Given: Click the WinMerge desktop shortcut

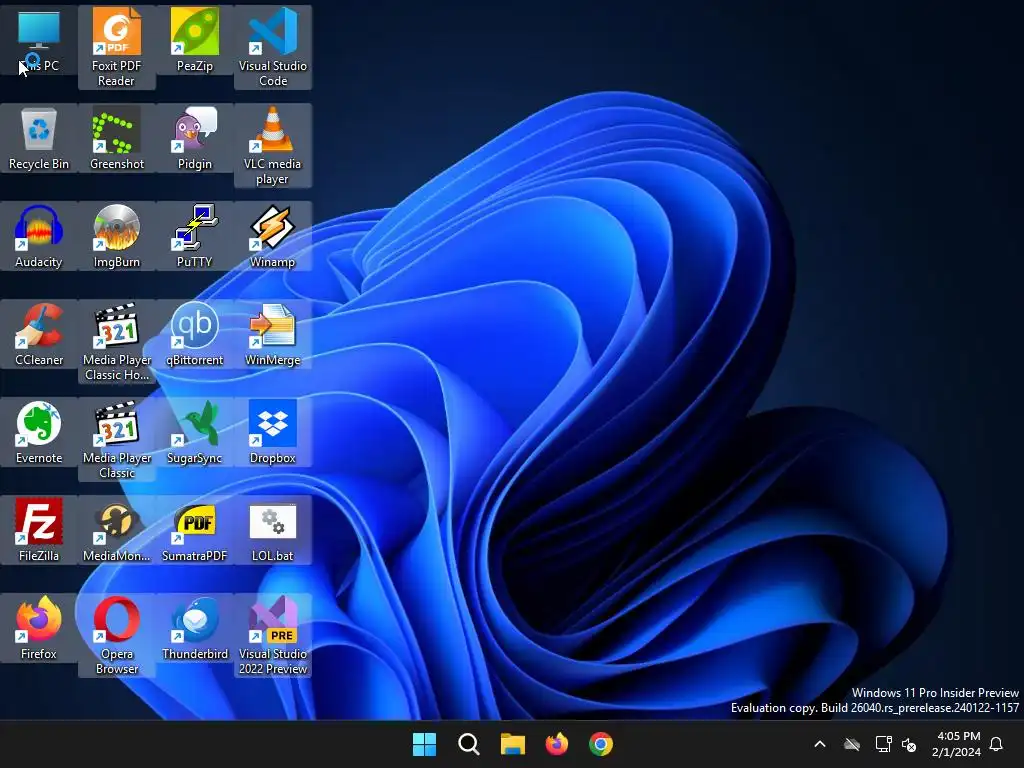Looking at the screenshot, I should (273, 334).
